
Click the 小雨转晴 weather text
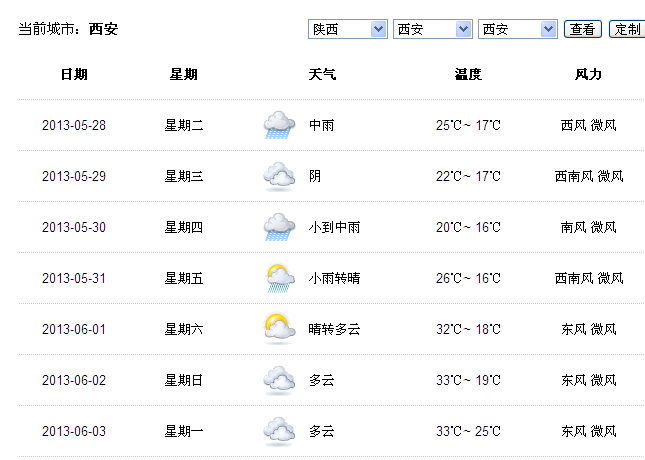[334, 279]
